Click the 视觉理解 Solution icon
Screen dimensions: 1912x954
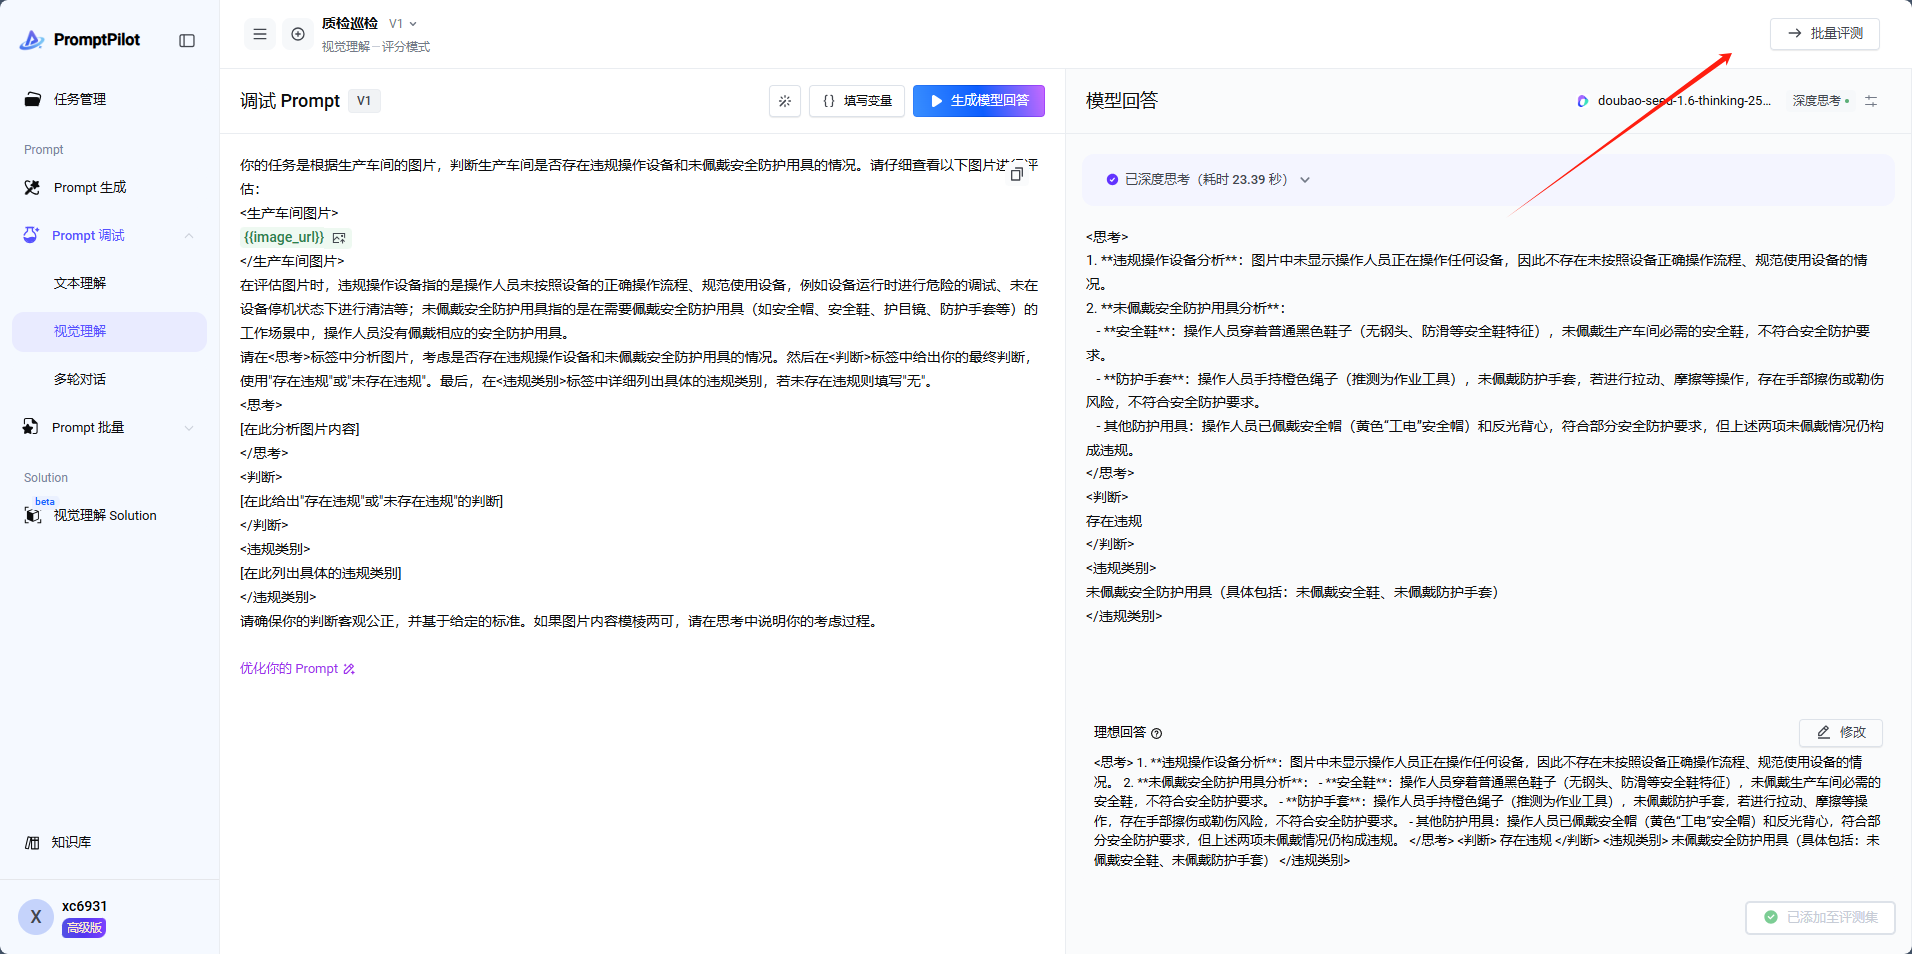pos(33,515)
